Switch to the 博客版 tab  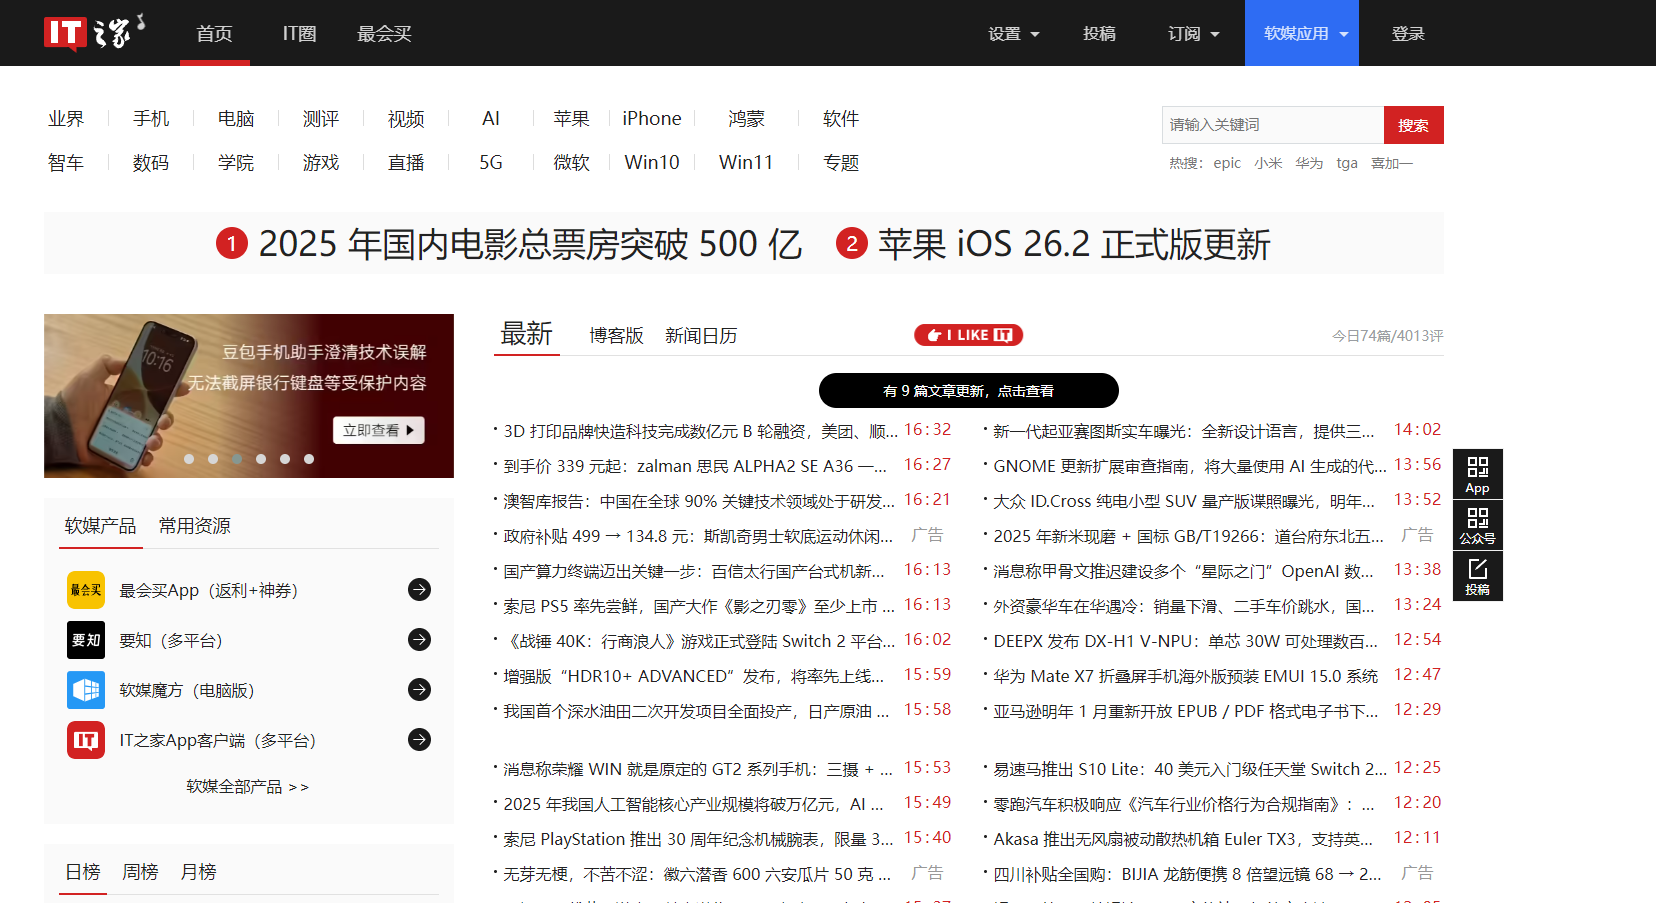pyautogui.click(x=616, y=335)
